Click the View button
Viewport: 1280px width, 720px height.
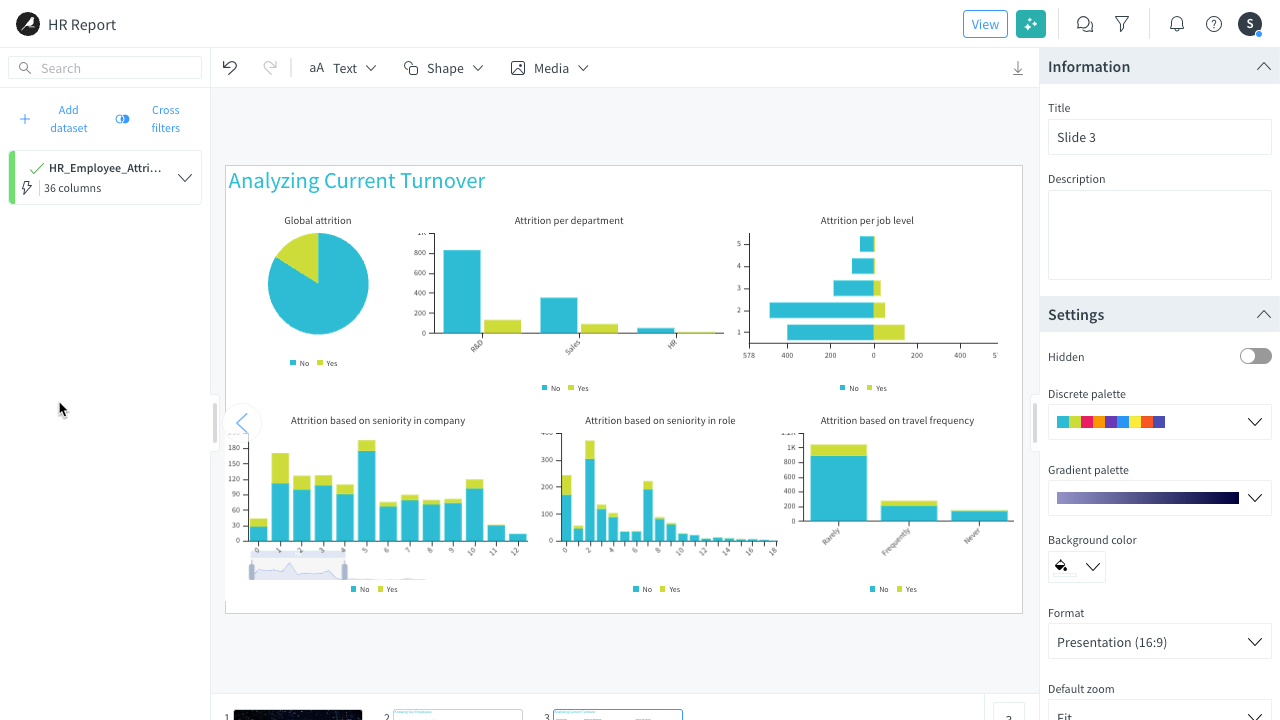(985, 24)
